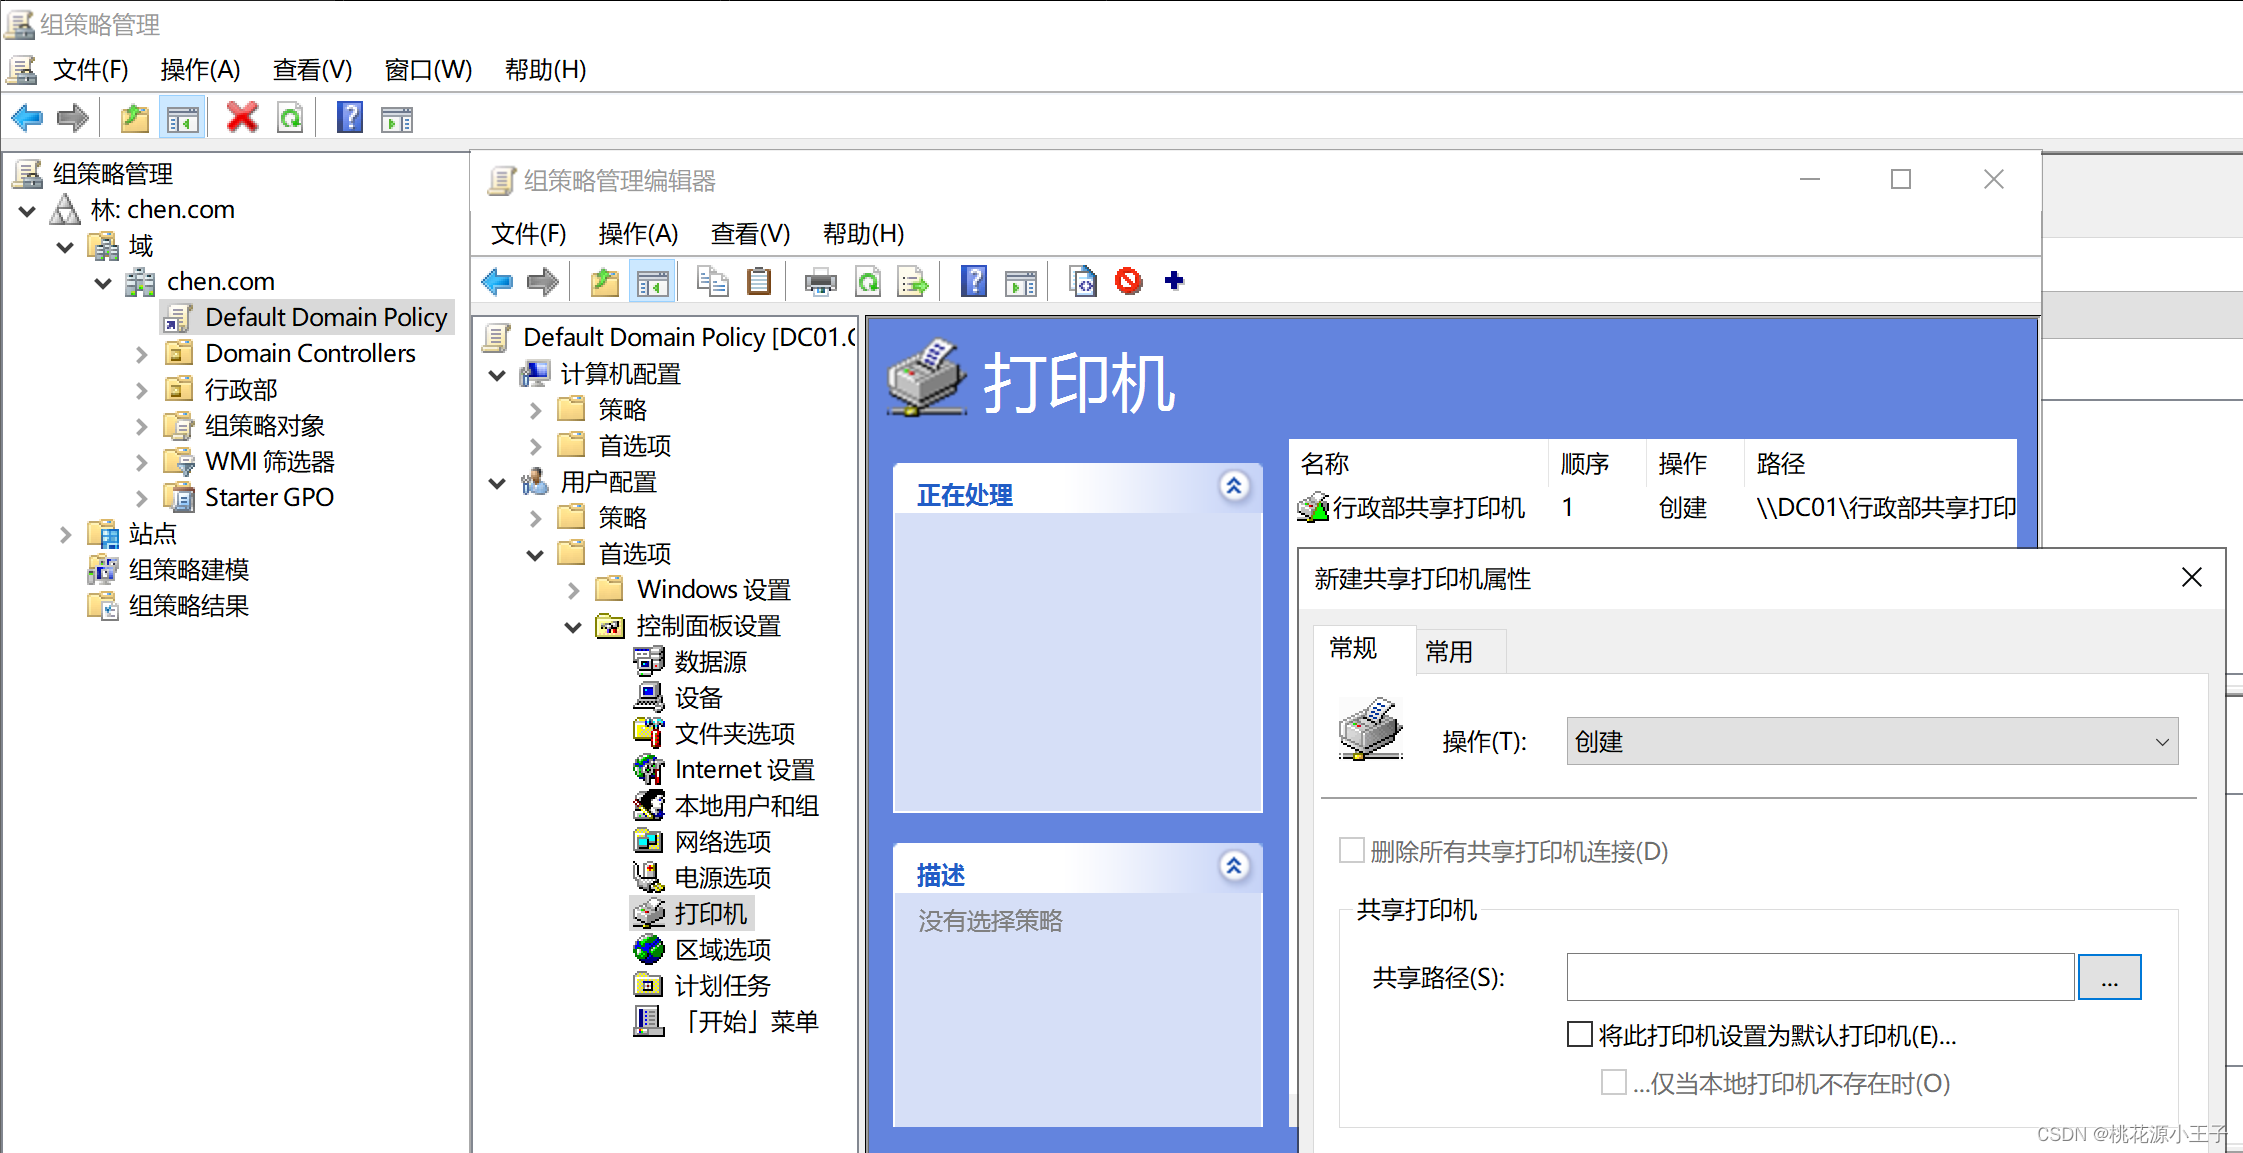Click the blue plus add-new icon
Image resolution: width=2243 pixels, height=1153 pixels.
pos(1174,281)
